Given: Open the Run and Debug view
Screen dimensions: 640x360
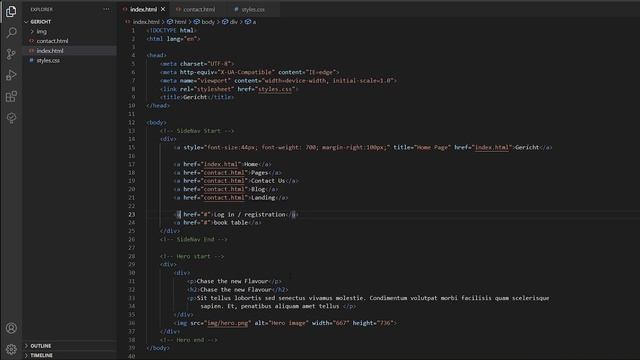Looking at the screenshot, I should (x=11, y=75).
